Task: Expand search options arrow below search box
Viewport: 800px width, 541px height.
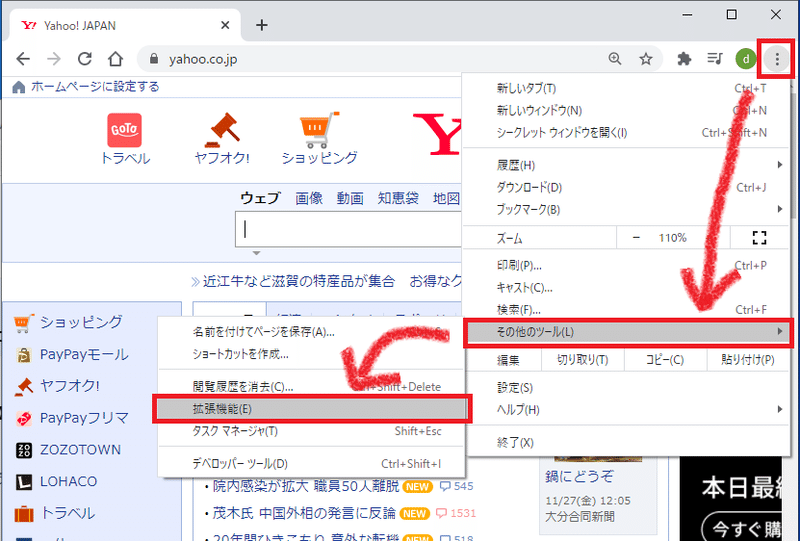Action: (x=256, y=253)
